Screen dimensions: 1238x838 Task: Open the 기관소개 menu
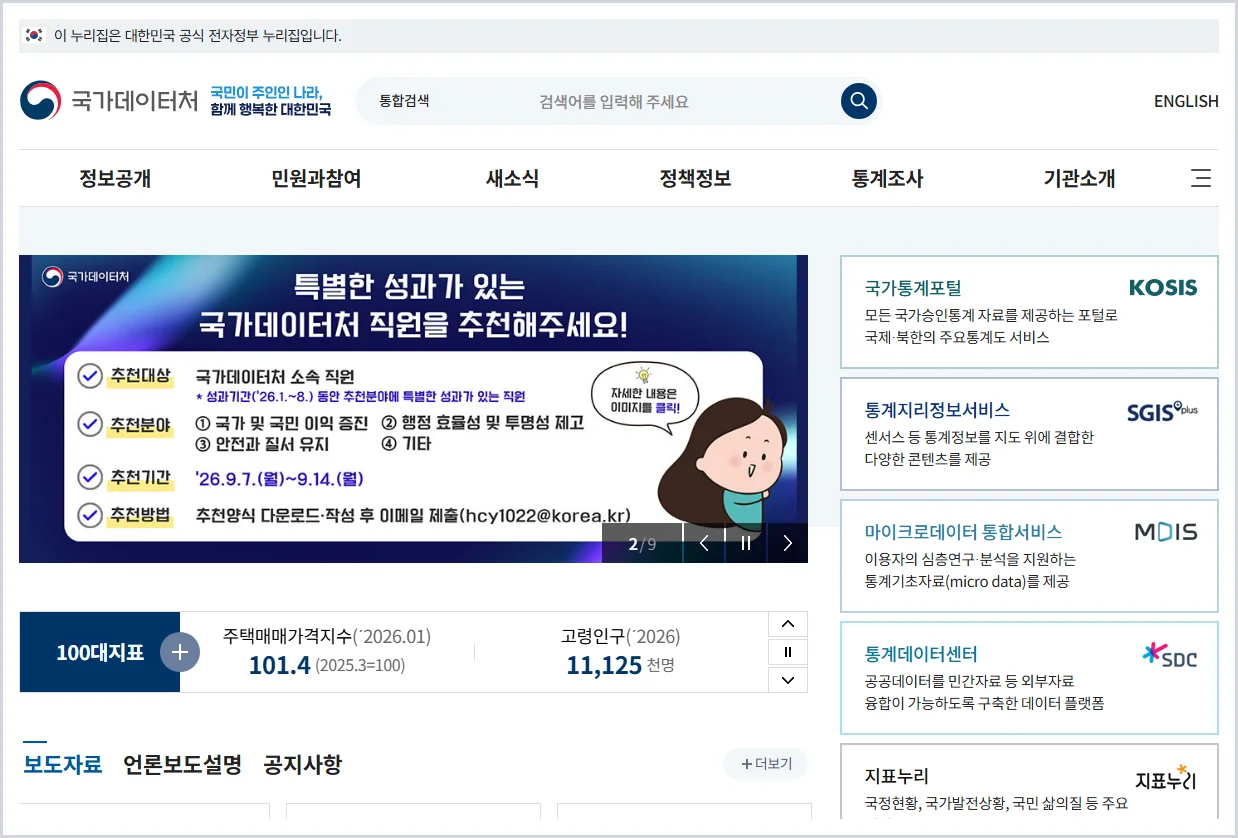[x=1079, y=179]
